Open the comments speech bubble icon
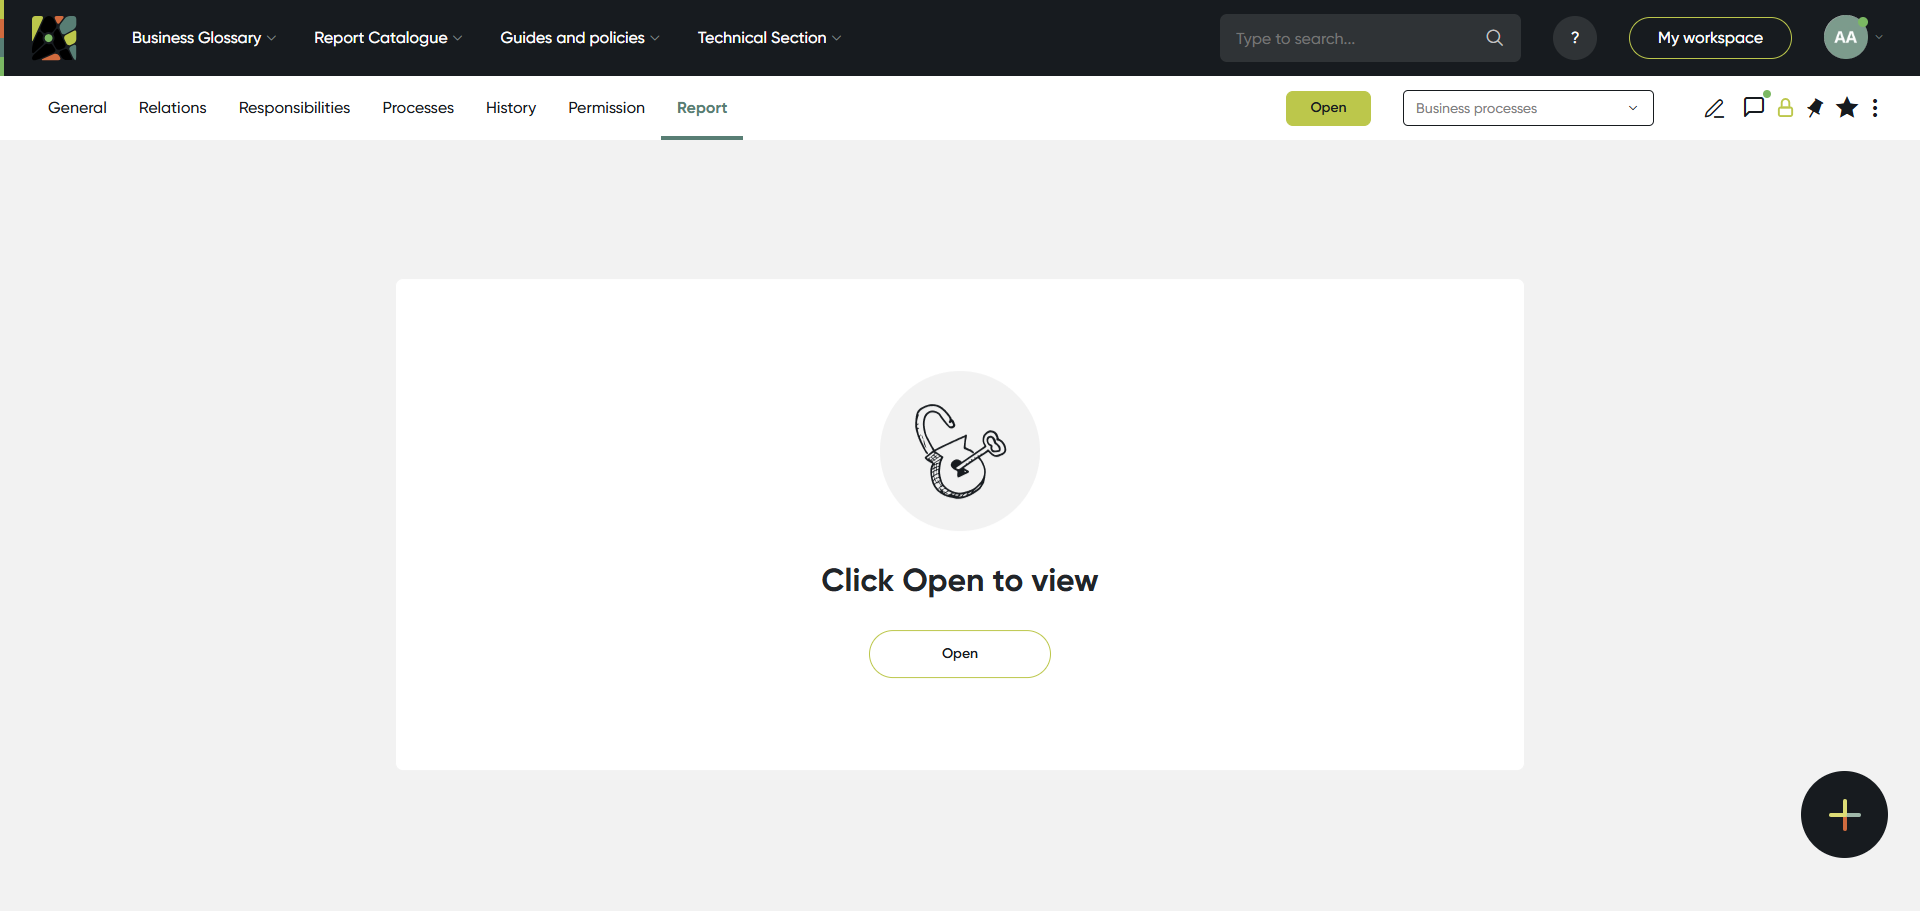This screenshot has width=1920, height=911. click(x=1753, y=107)
